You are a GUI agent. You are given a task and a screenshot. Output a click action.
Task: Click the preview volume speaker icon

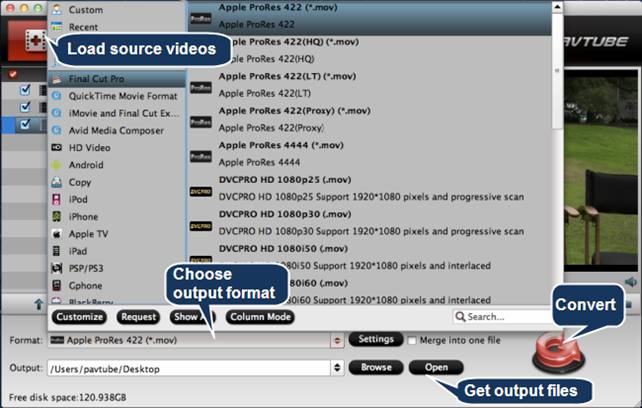631,282
